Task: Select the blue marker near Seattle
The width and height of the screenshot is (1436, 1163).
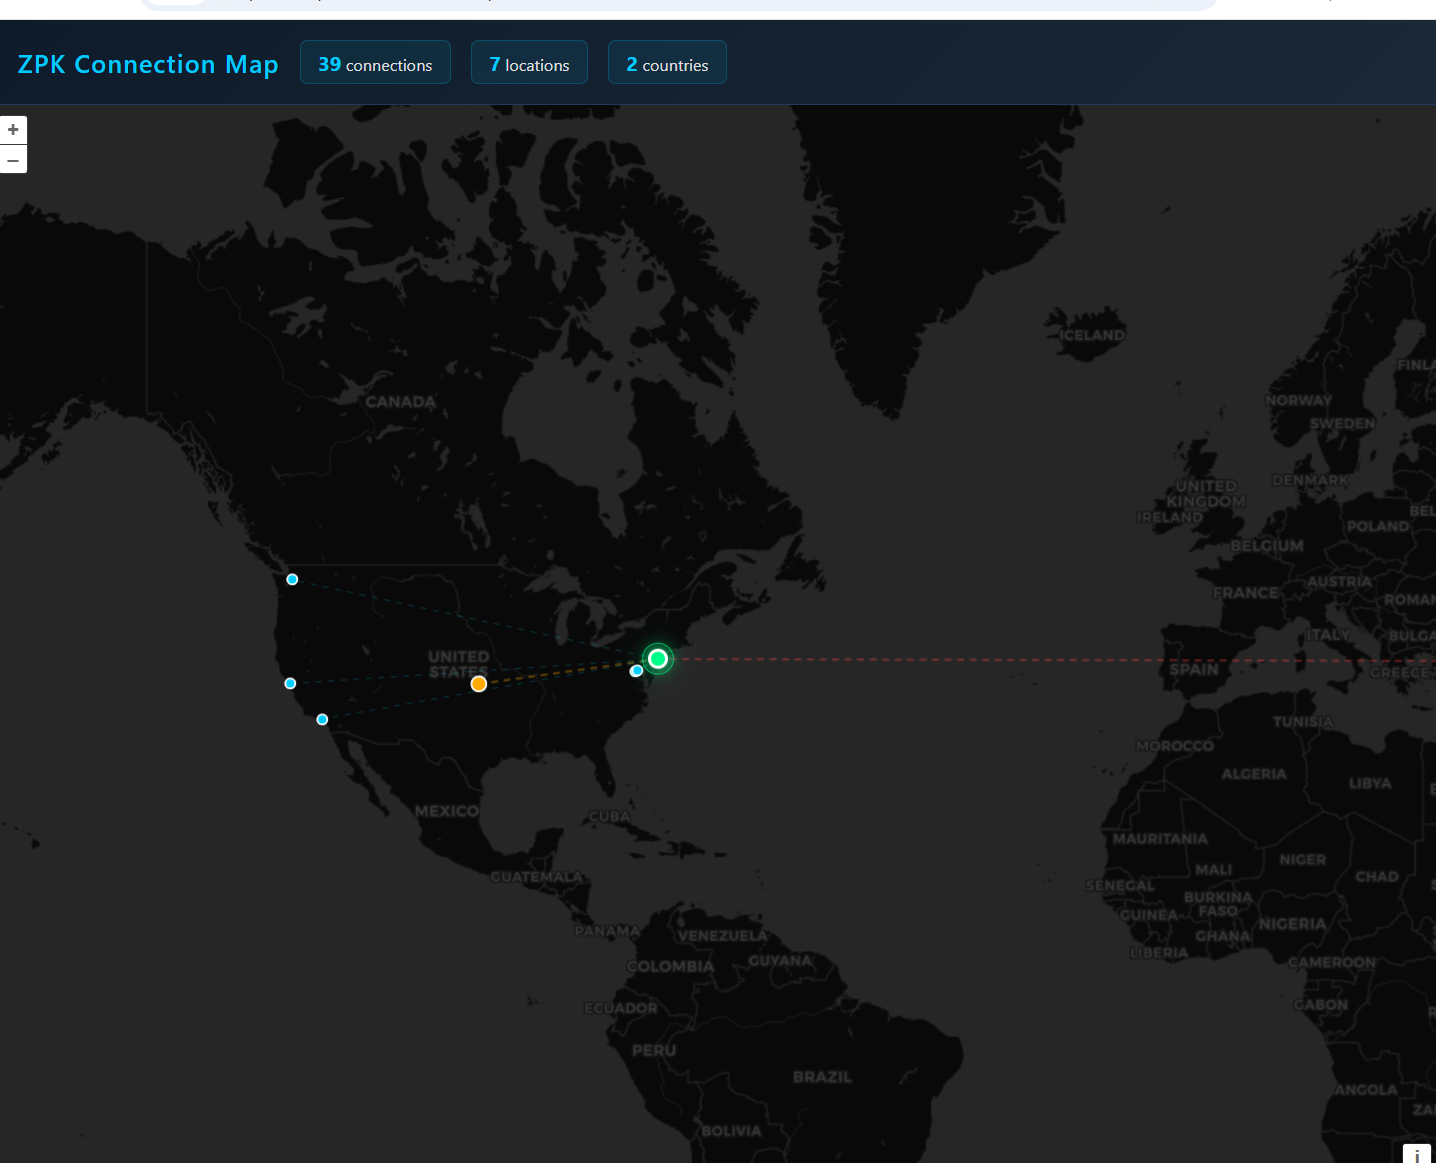Action: coord(292,579)
